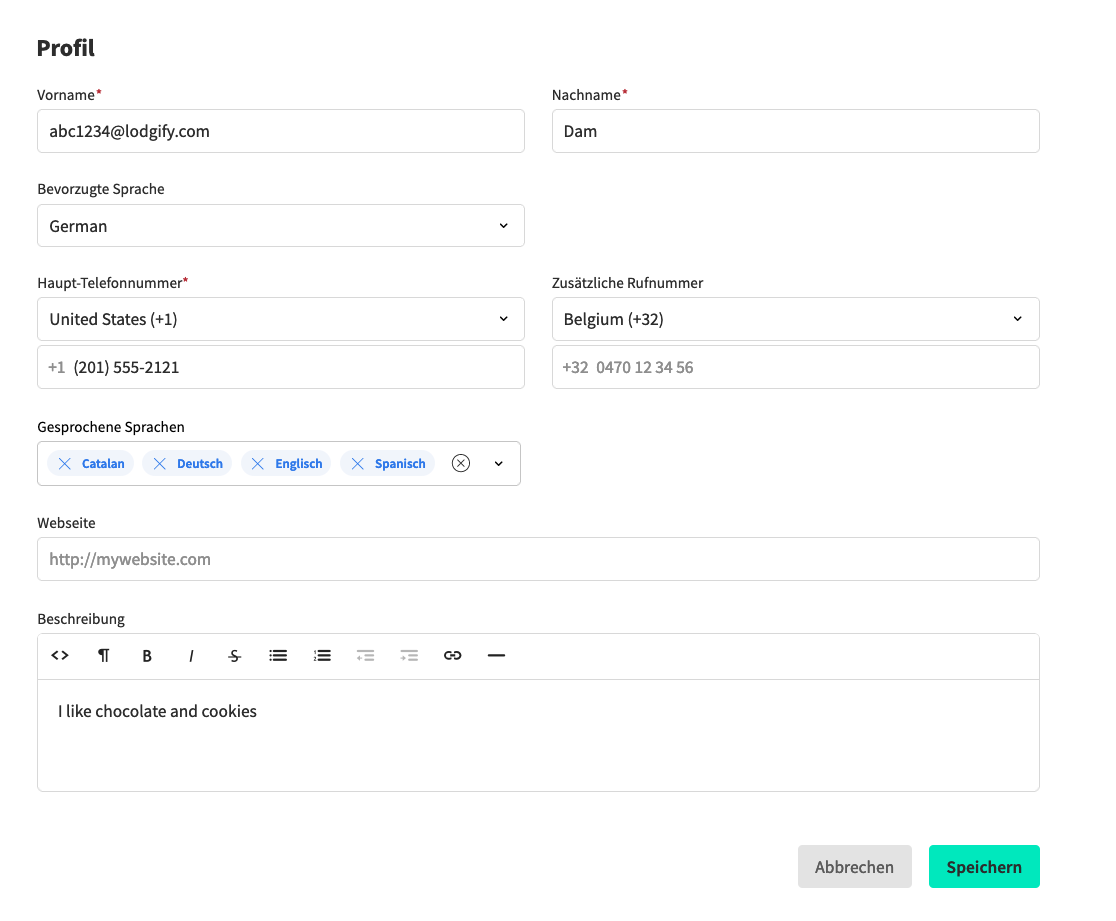The width and height of the screenshot is (1116, 921).
Task: Insert a numbered list
Action: tap(322, 656)
